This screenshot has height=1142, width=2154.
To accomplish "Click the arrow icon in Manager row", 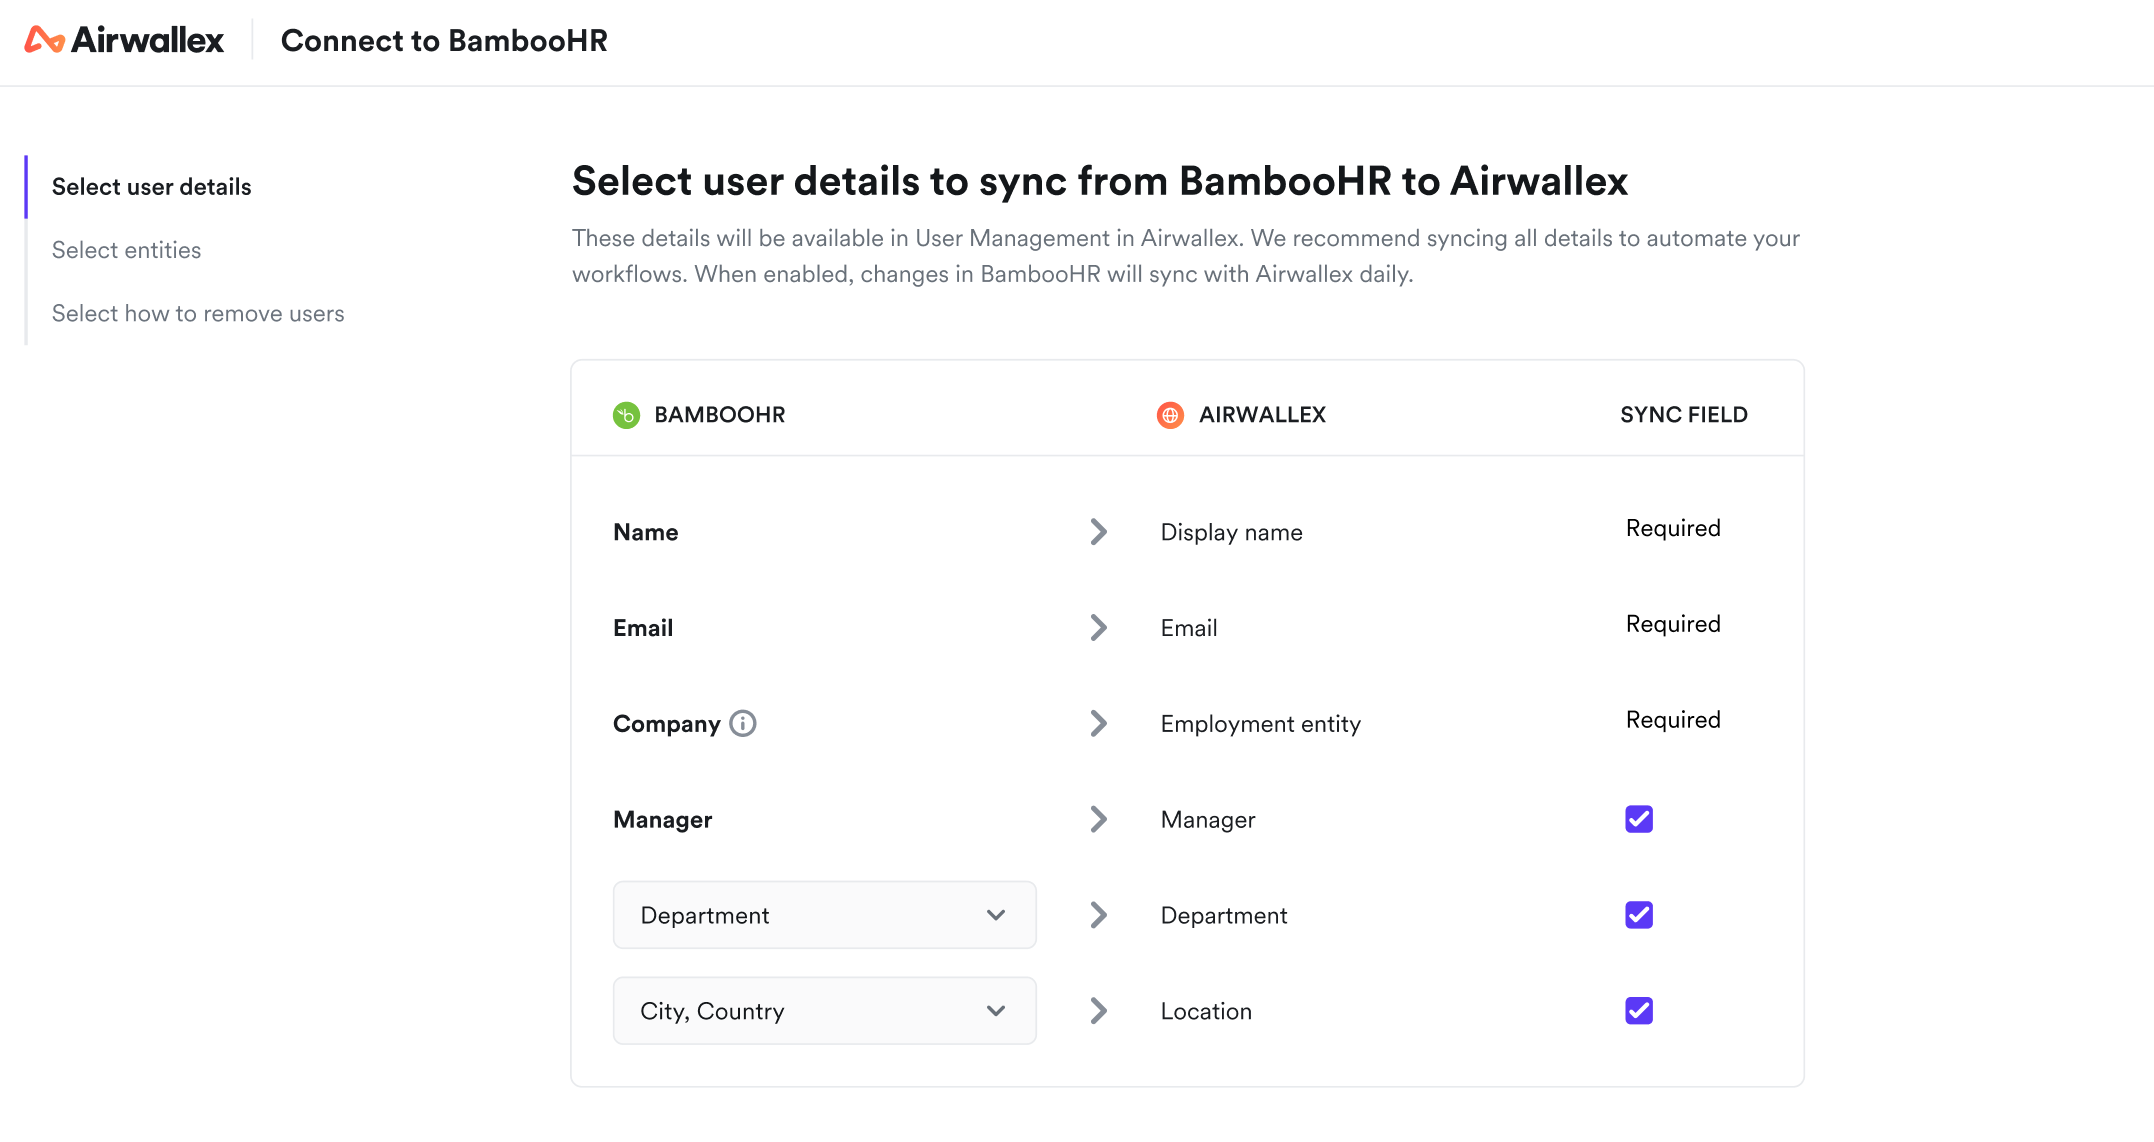I will coord(1098,820).
